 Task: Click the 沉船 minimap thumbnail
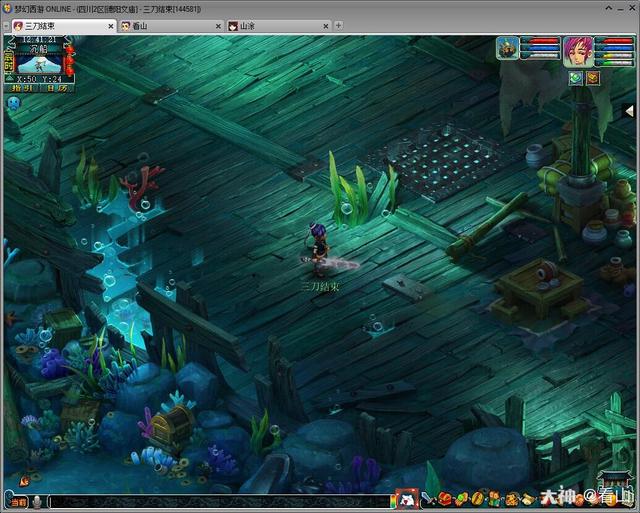(39, 64)
